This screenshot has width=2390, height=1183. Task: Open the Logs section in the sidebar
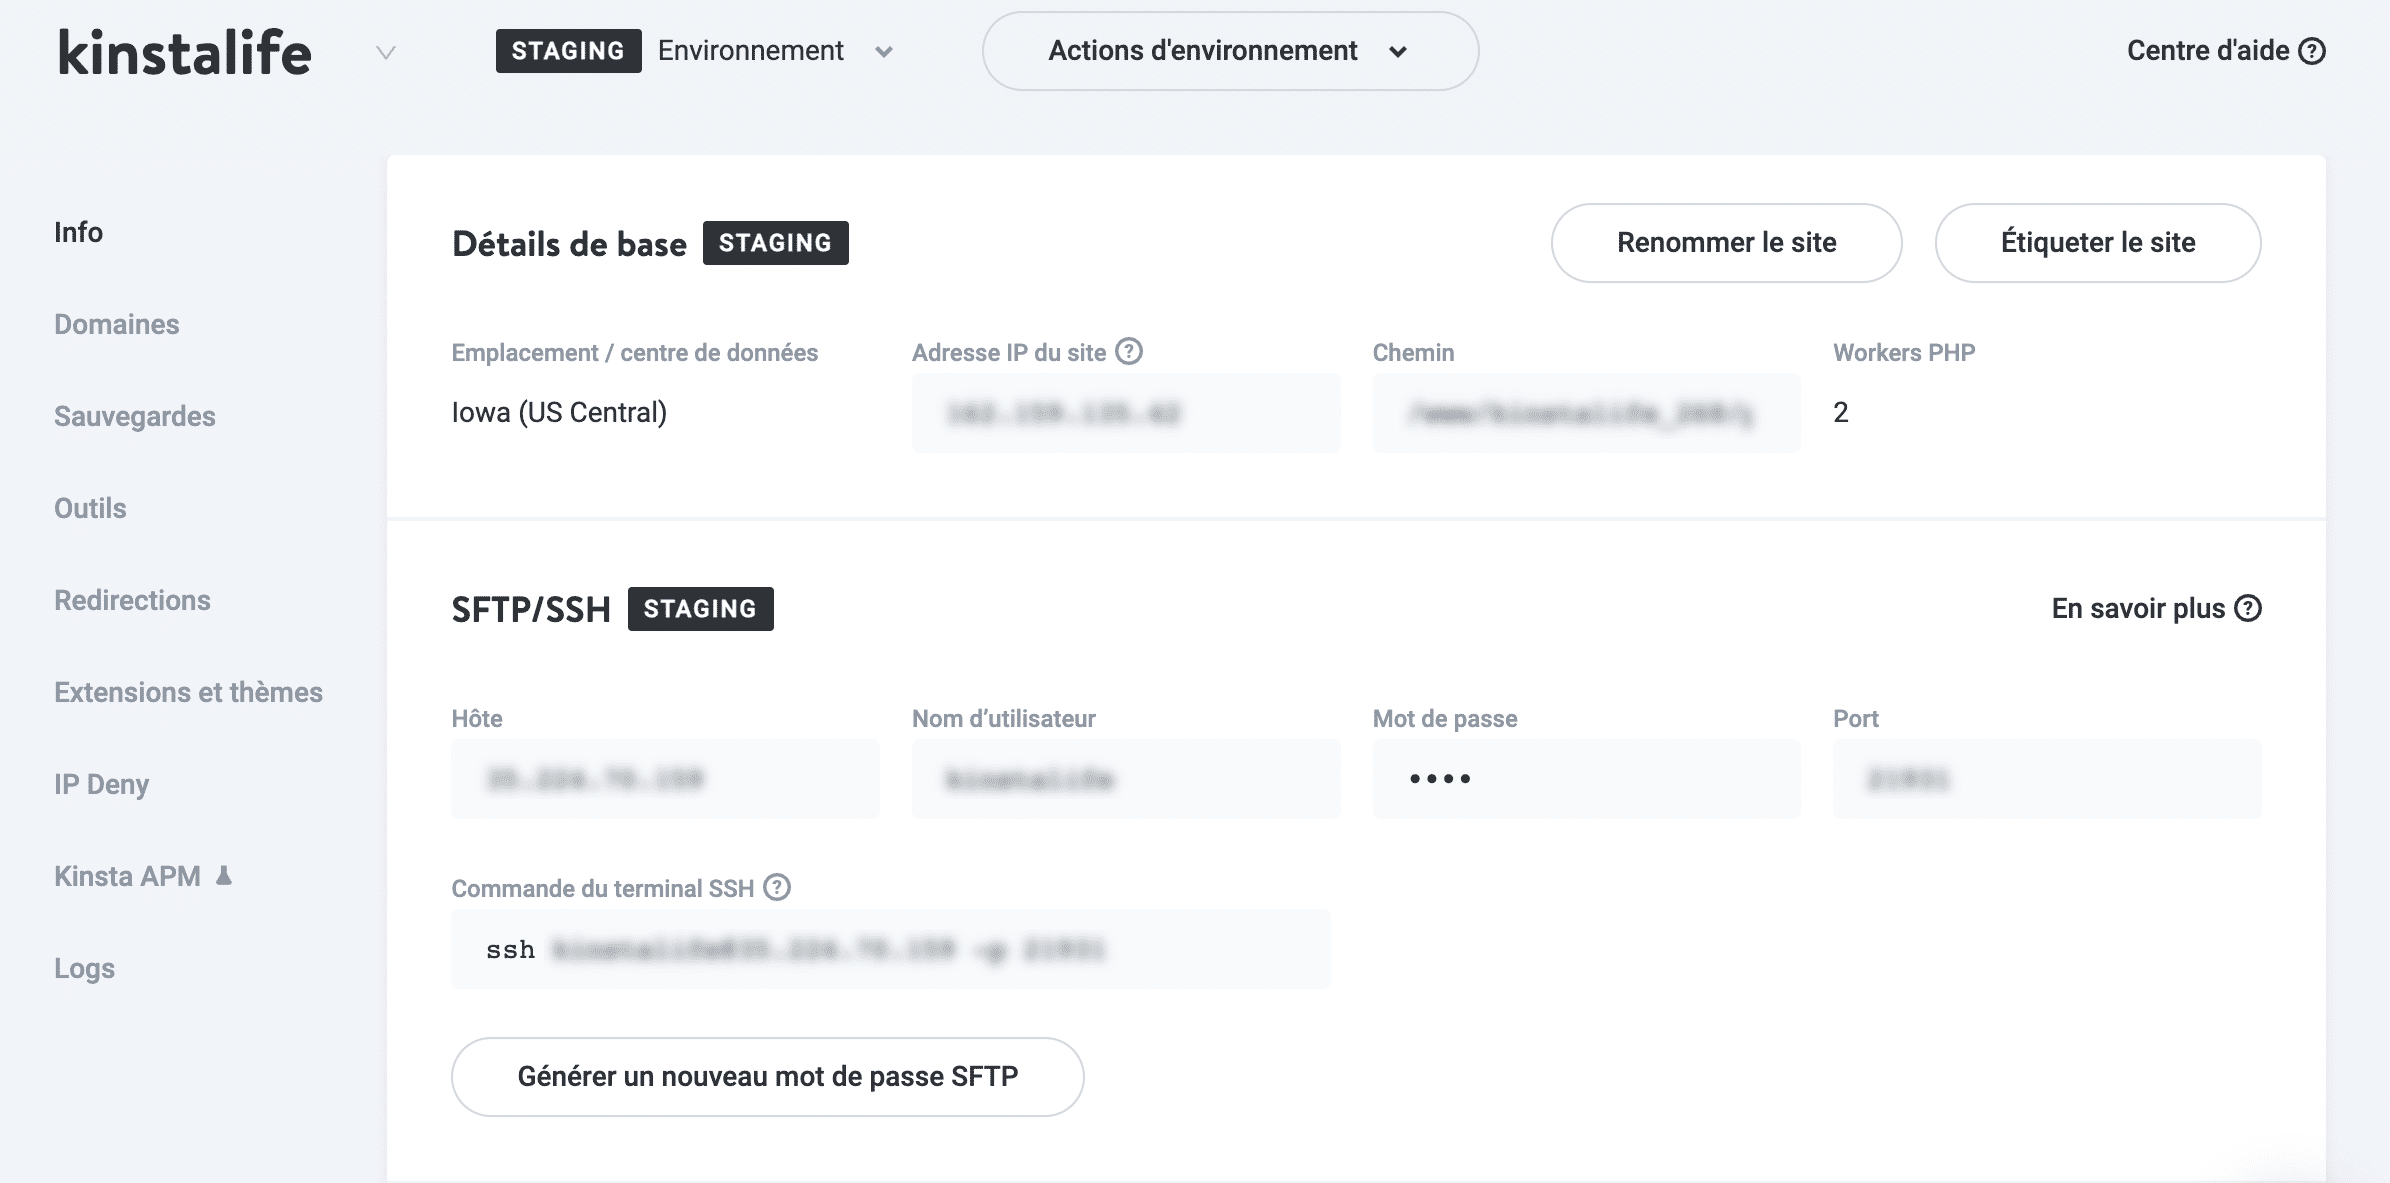tap(84, 968)
